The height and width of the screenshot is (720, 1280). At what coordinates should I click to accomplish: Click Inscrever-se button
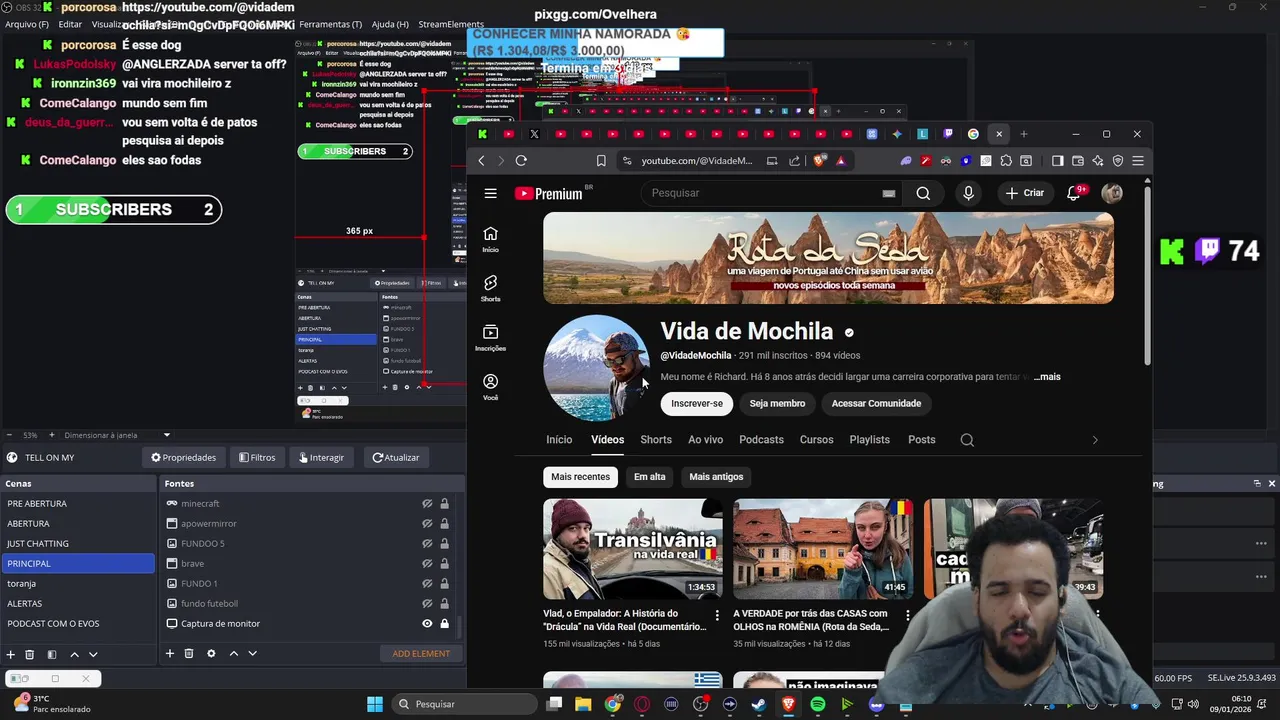tap(697, 403)
